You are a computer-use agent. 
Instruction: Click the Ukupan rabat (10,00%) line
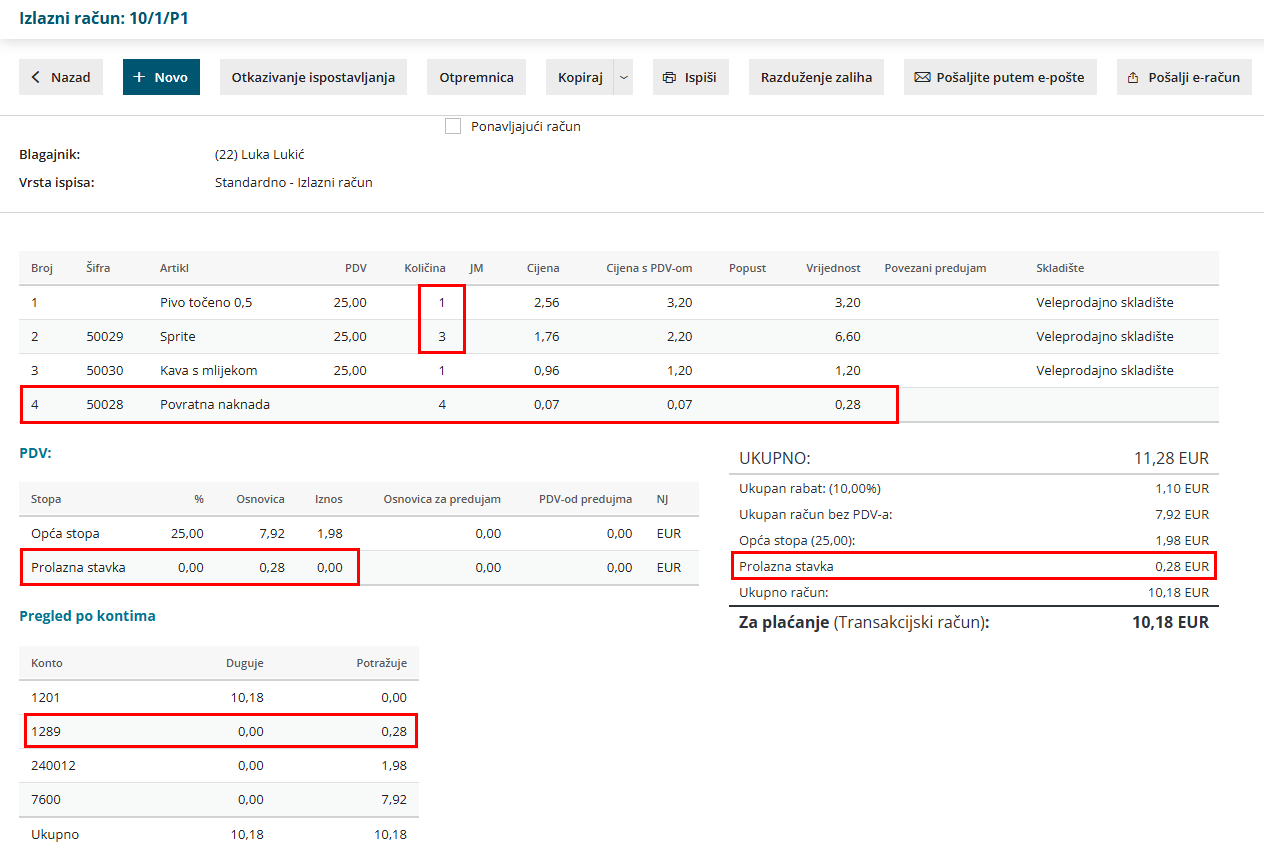[974, 488]
